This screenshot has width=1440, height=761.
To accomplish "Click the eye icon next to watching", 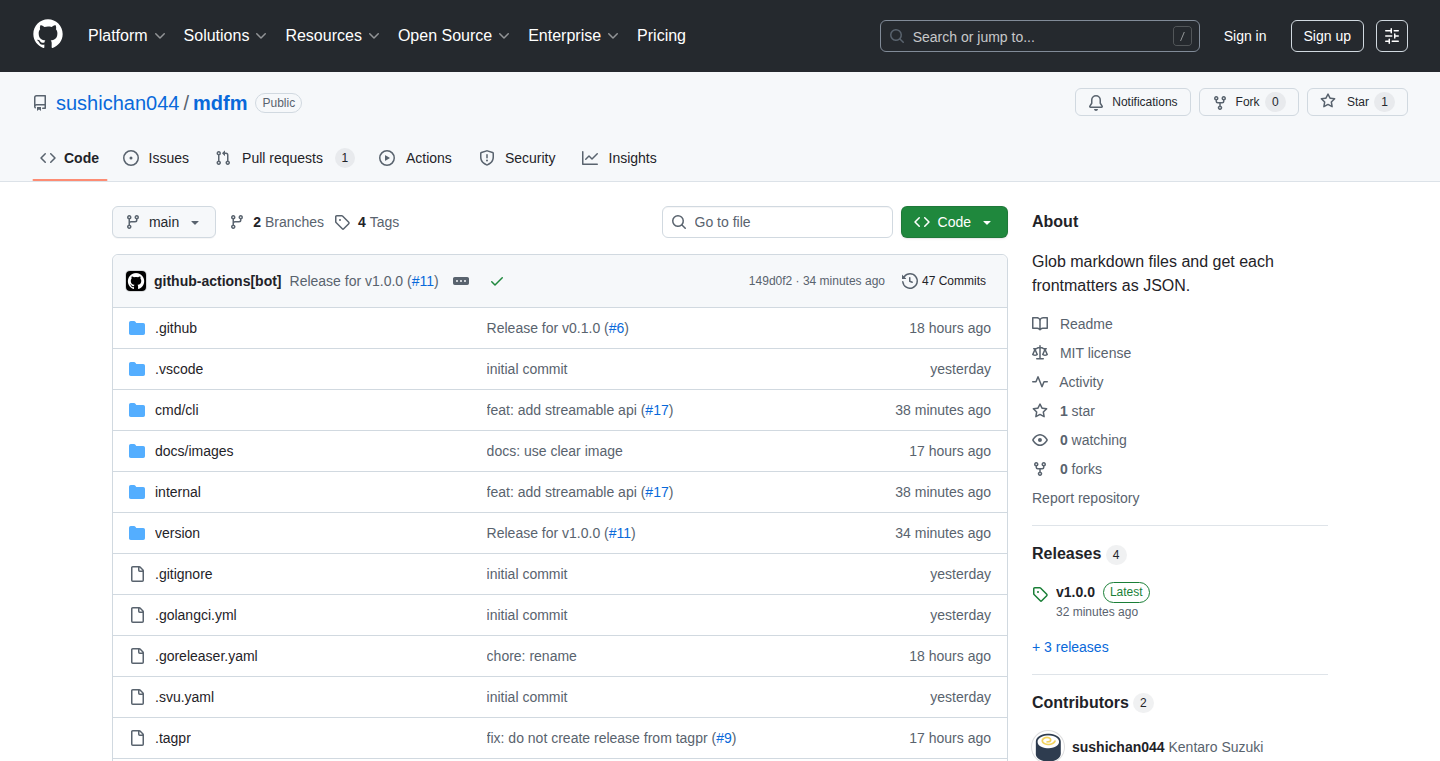I will coord(1040,440).
